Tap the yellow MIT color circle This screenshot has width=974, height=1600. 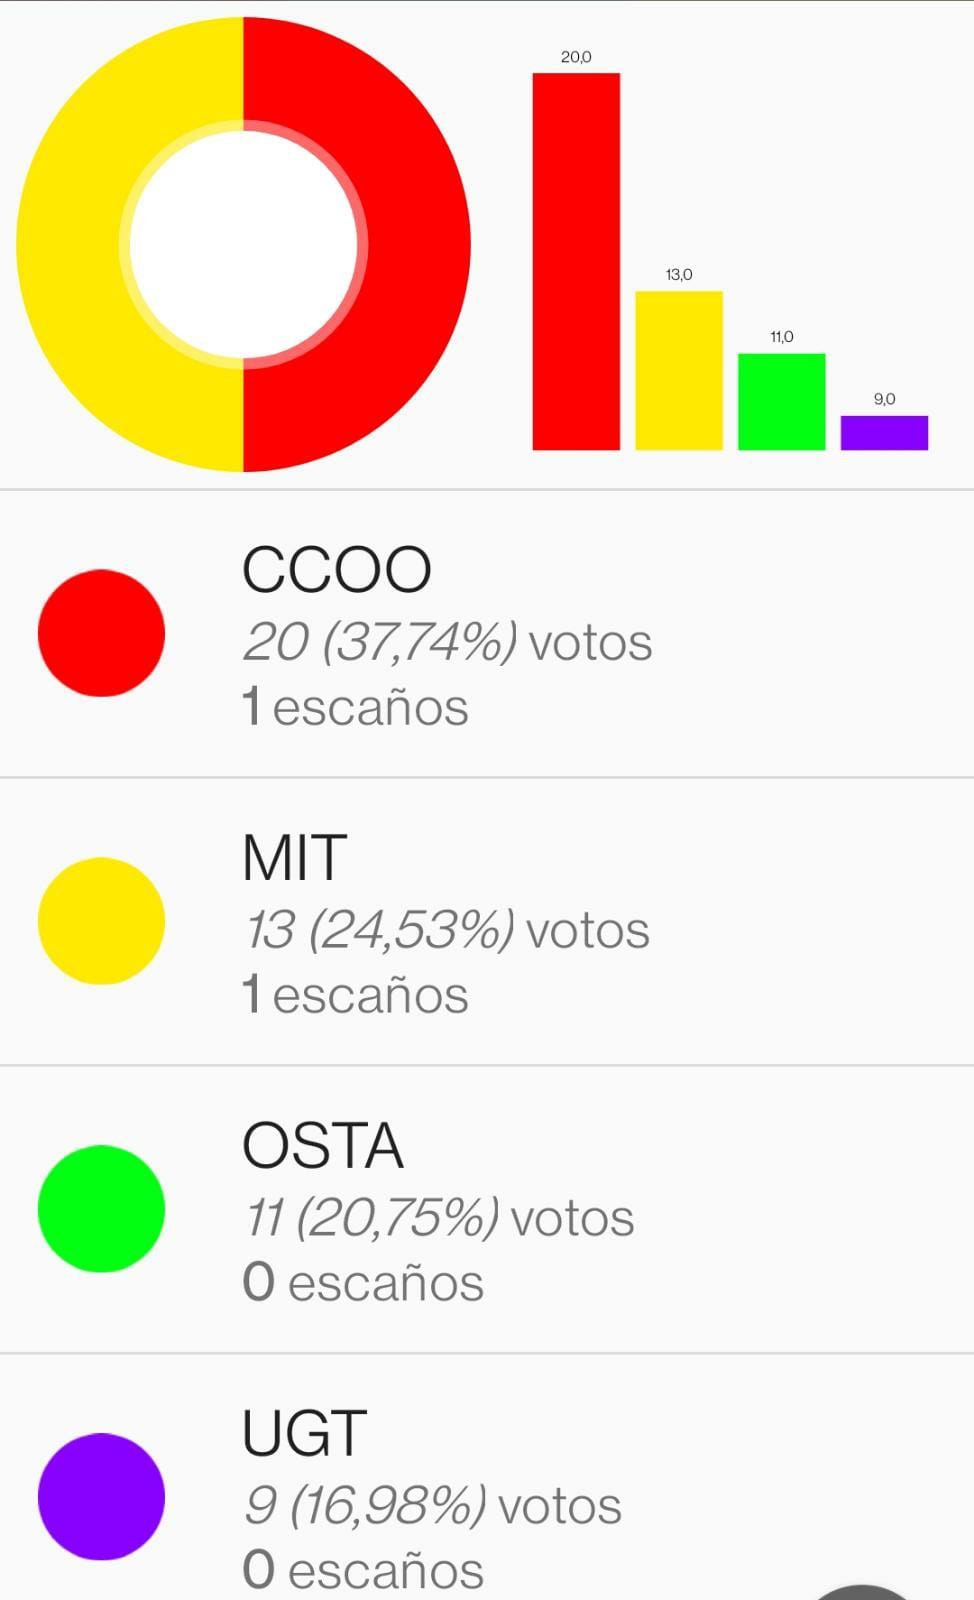pos(101,921)
